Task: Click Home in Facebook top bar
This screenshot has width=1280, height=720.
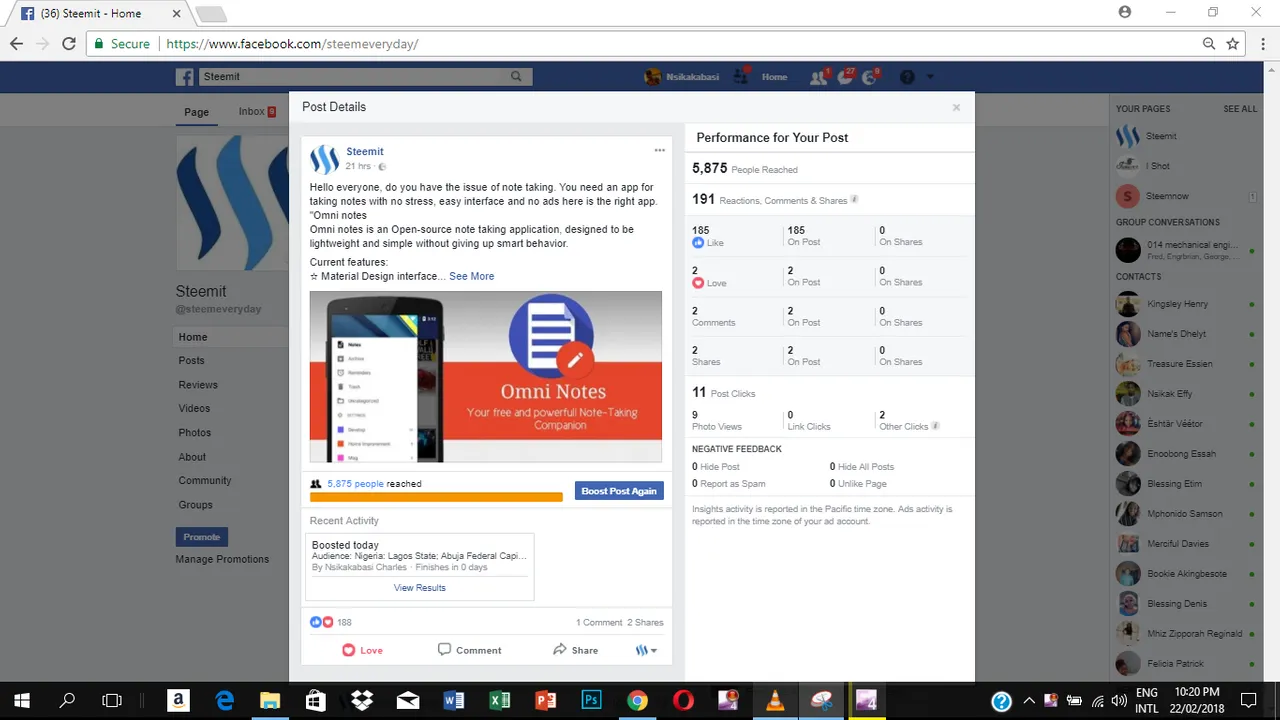Action: 774,76
